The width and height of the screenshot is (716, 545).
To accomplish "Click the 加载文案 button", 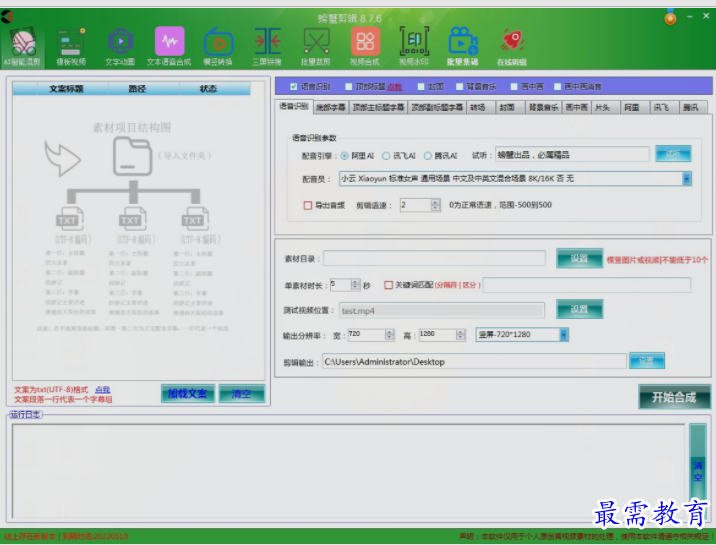I will pos(188,393).
